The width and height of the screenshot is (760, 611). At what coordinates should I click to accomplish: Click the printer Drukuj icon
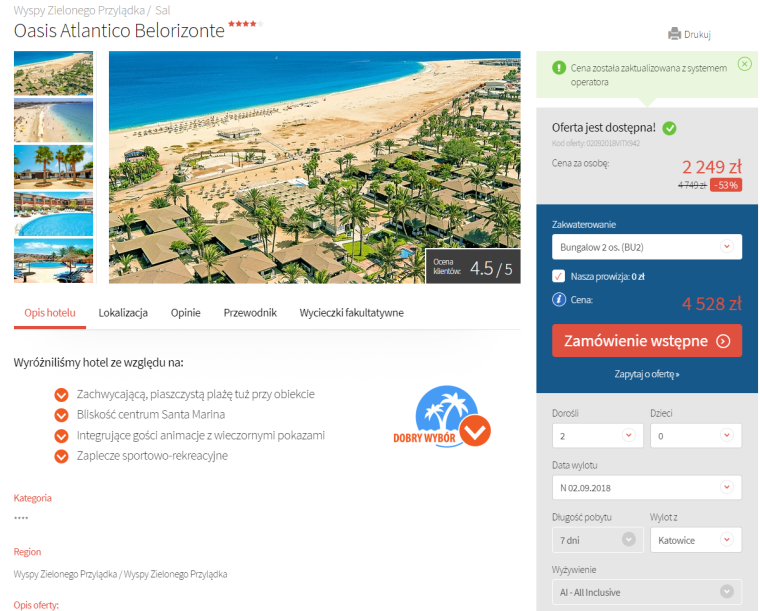674,34
